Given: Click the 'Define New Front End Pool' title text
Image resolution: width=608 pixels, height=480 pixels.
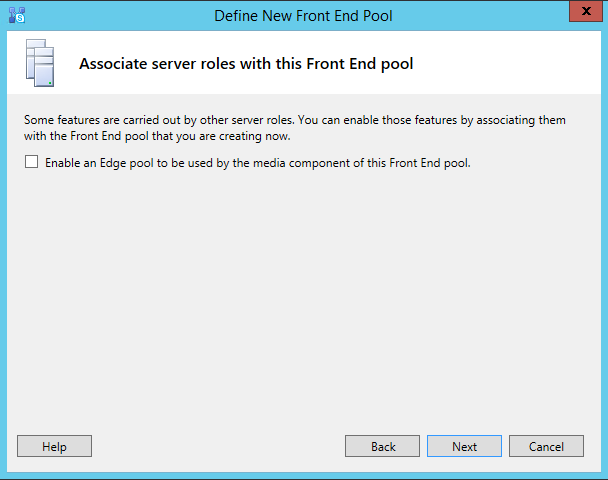Looking at the screenshot, I should point(303,16).
